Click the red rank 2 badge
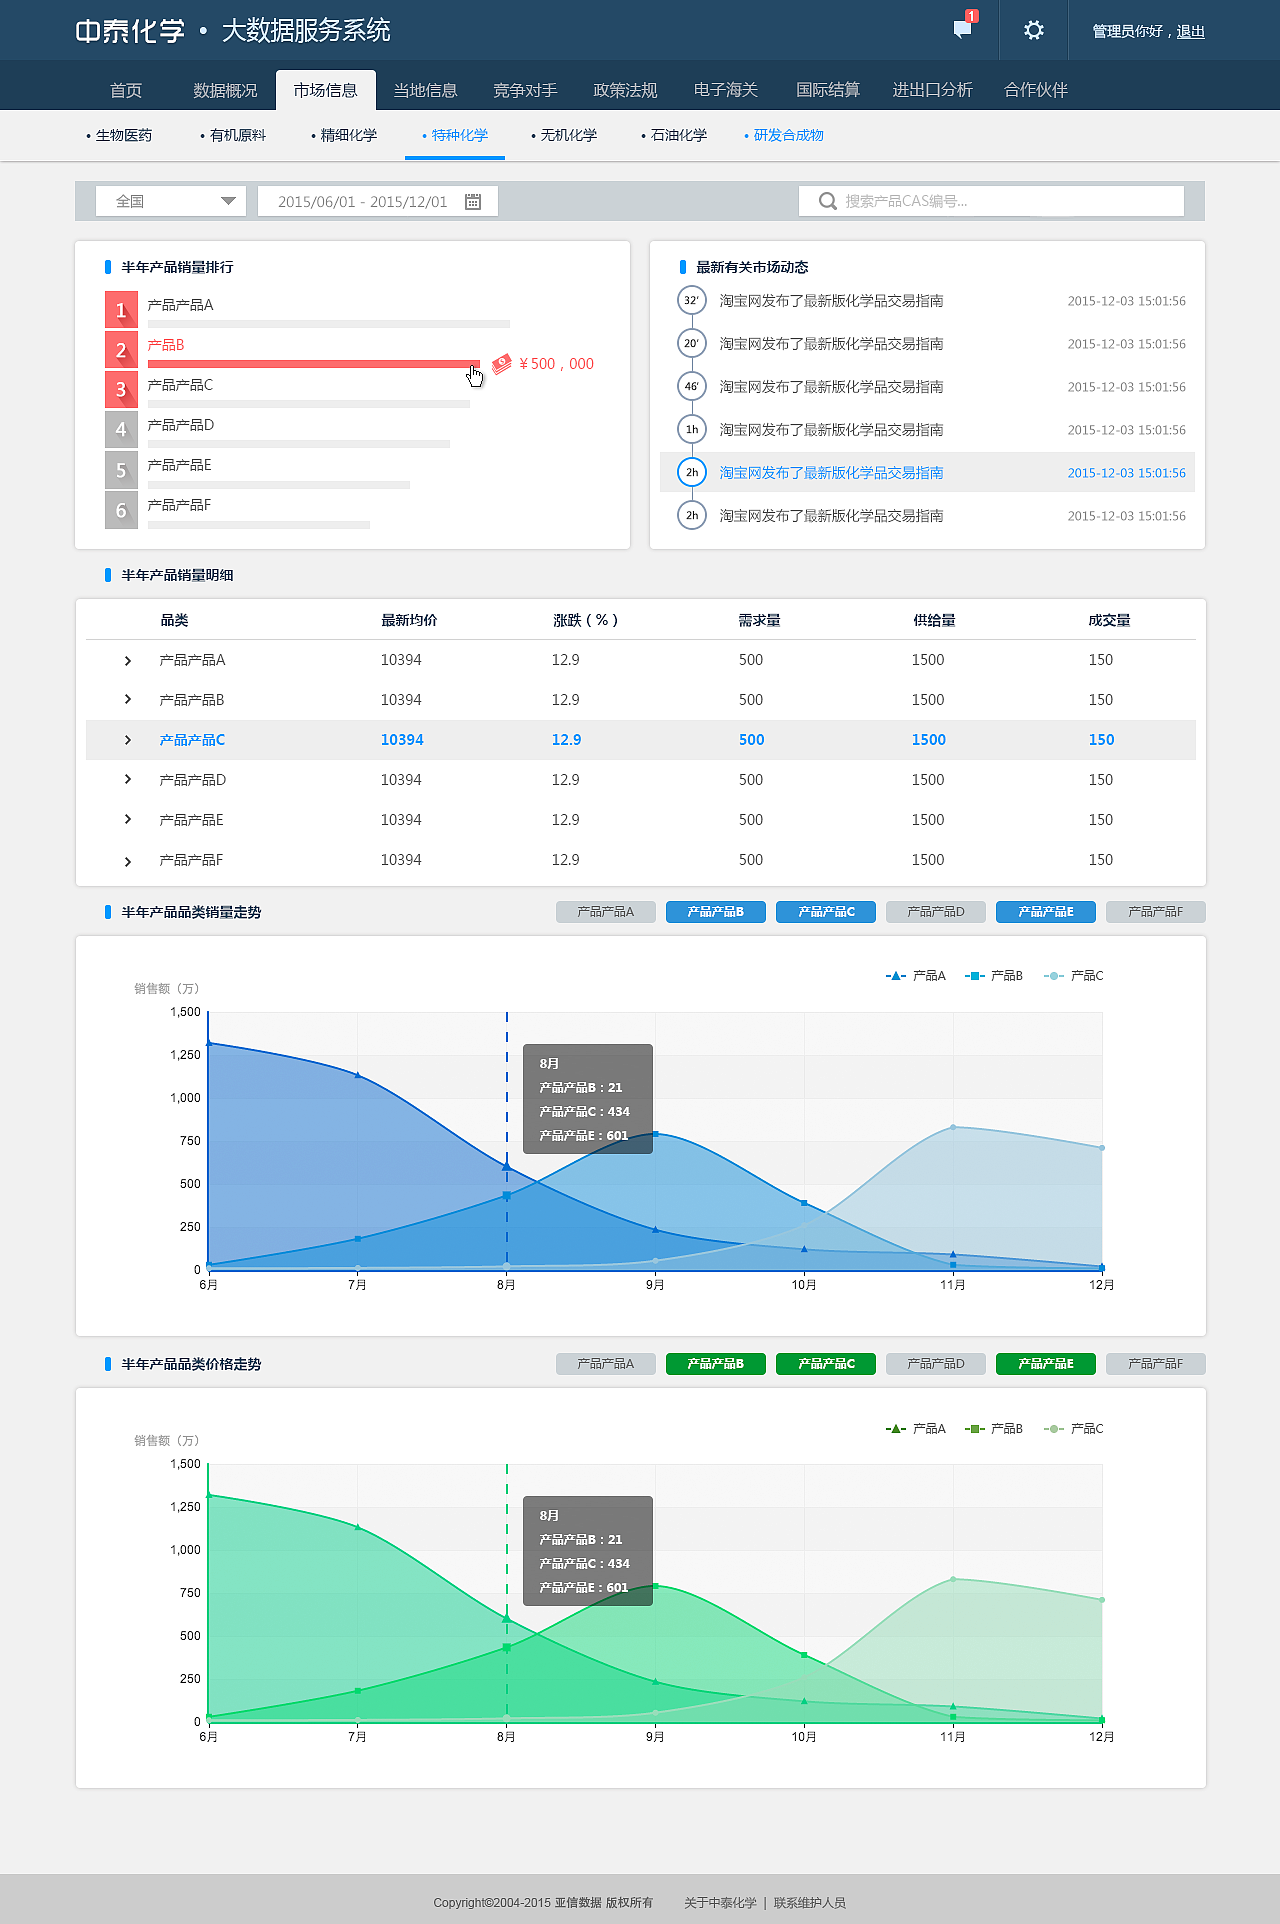 pos(121,349)
